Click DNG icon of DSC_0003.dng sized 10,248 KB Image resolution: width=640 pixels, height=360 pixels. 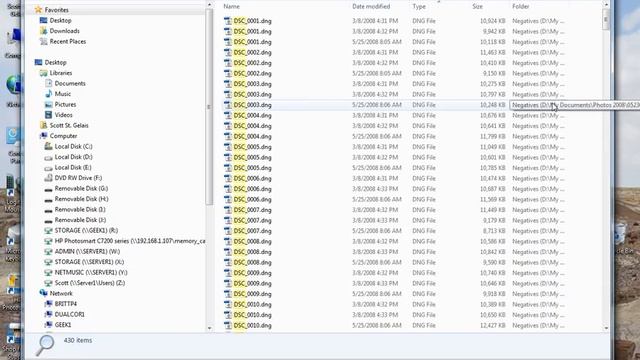(228, 105)
